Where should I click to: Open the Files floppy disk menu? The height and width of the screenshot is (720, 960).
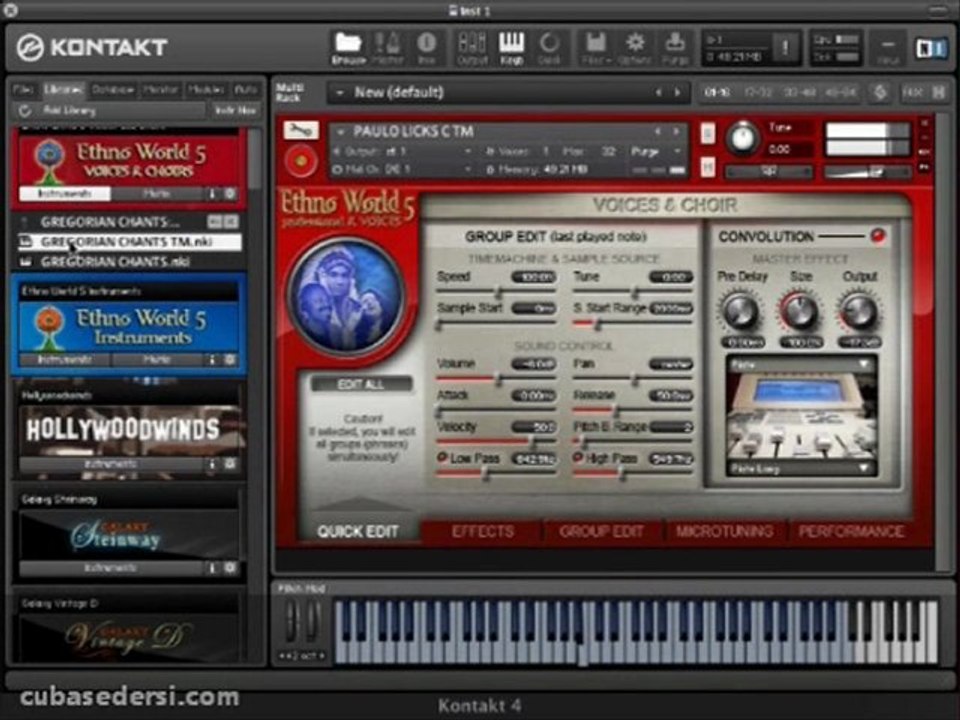click(x=596, y=48)
